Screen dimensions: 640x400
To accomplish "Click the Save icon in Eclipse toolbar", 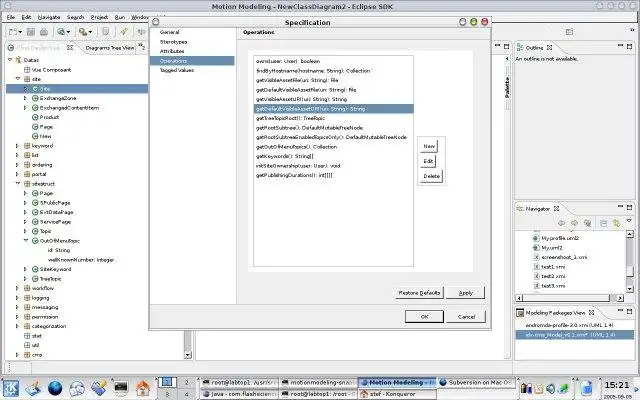I will click(x=31, y=32).
